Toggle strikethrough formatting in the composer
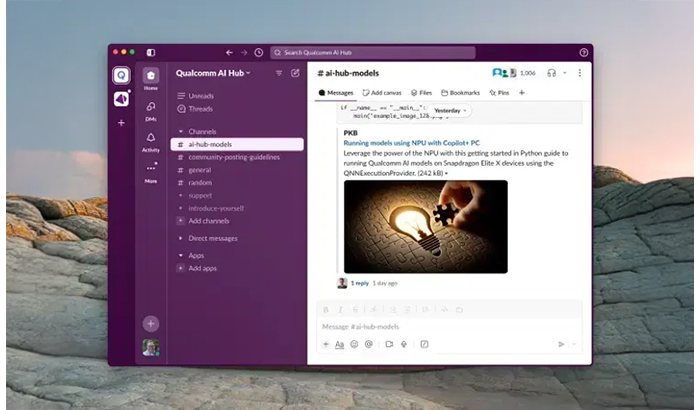 pos(355,310)
